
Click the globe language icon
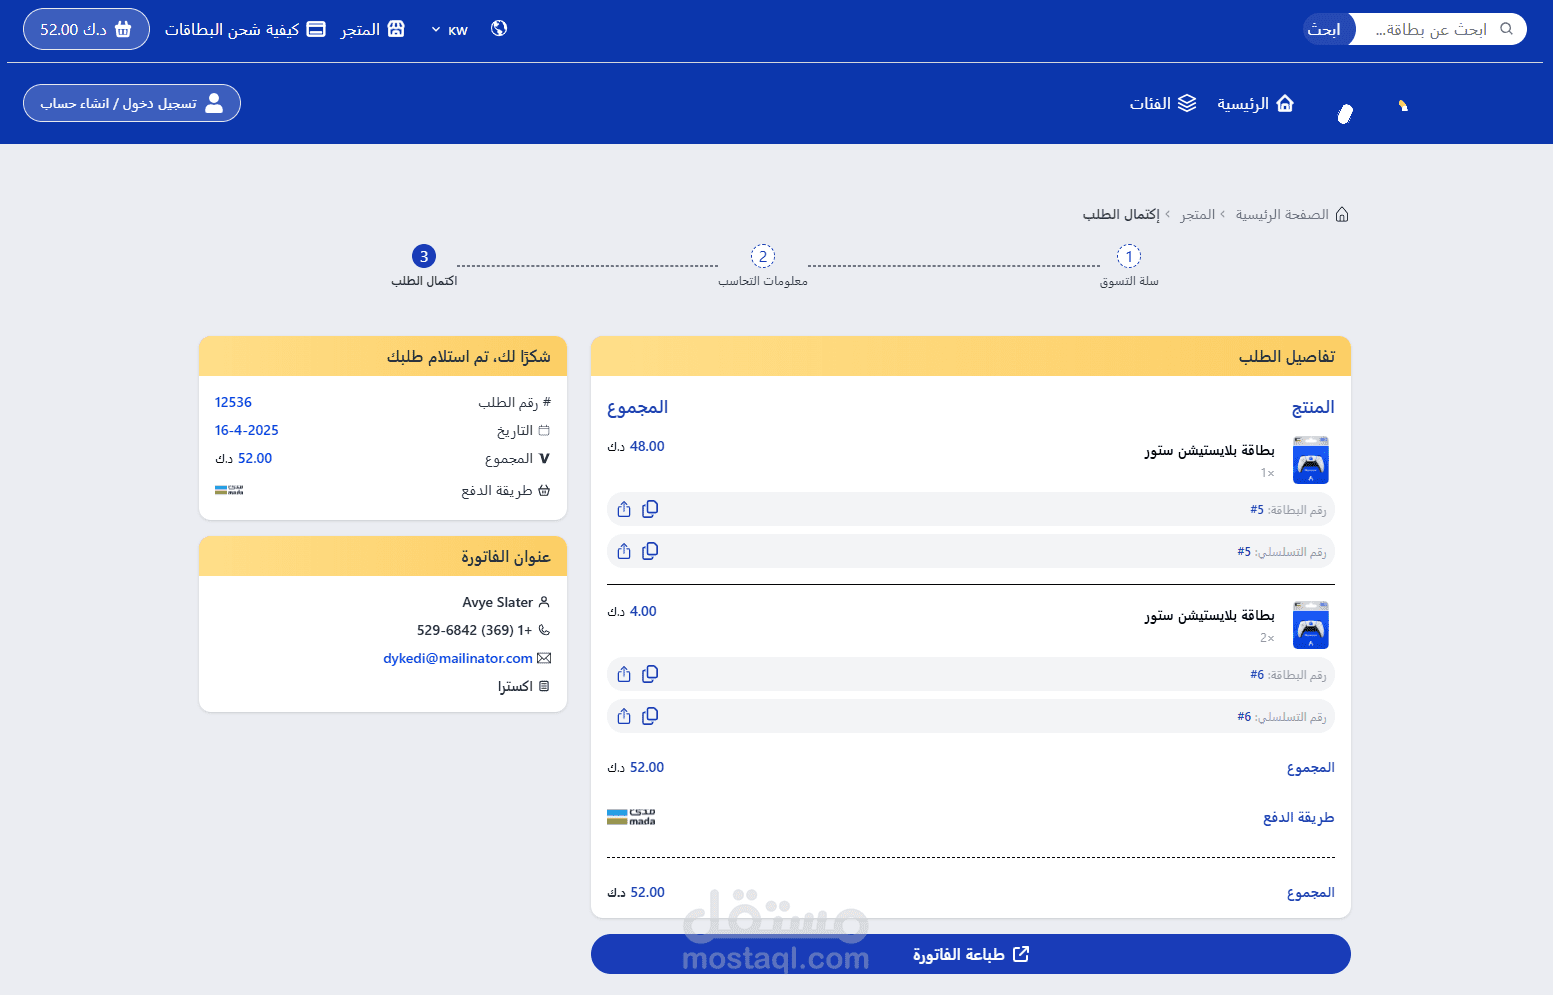499,28
